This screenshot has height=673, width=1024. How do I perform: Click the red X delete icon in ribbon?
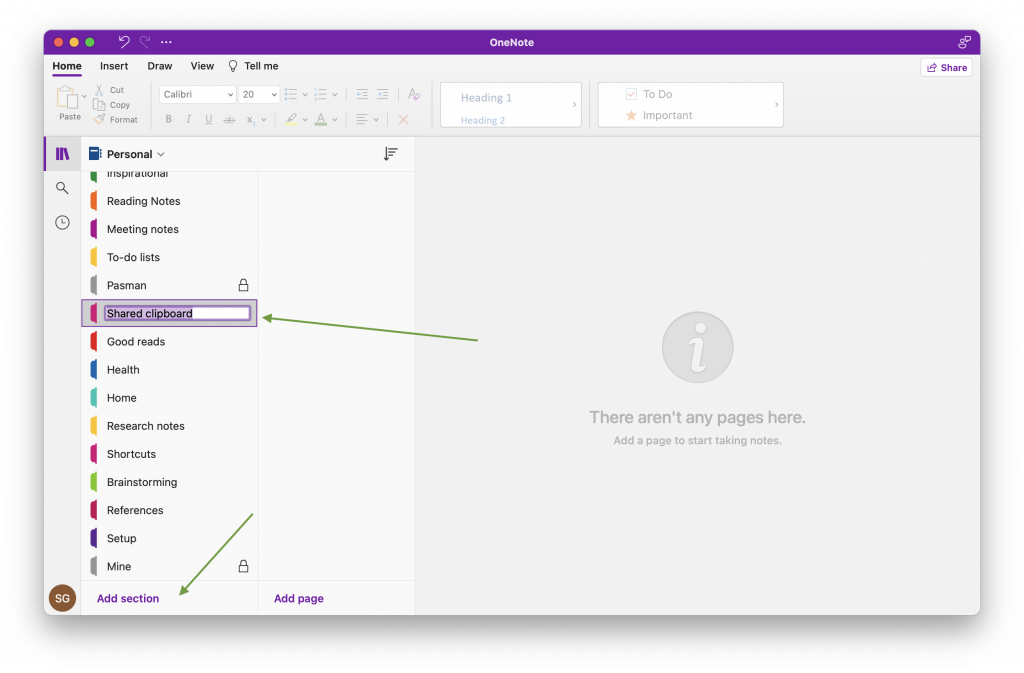[404, 119]
